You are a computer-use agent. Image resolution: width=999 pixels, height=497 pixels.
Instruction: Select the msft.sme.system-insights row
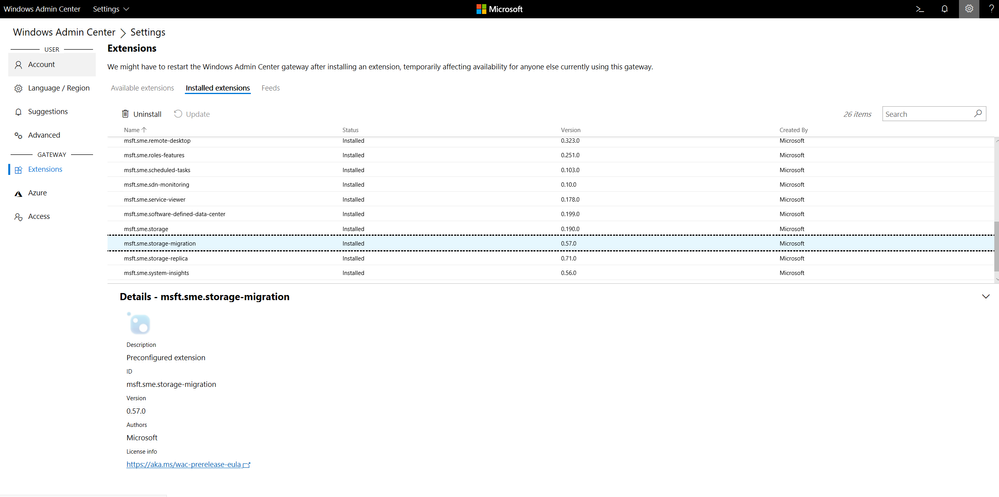pos(550,273)
